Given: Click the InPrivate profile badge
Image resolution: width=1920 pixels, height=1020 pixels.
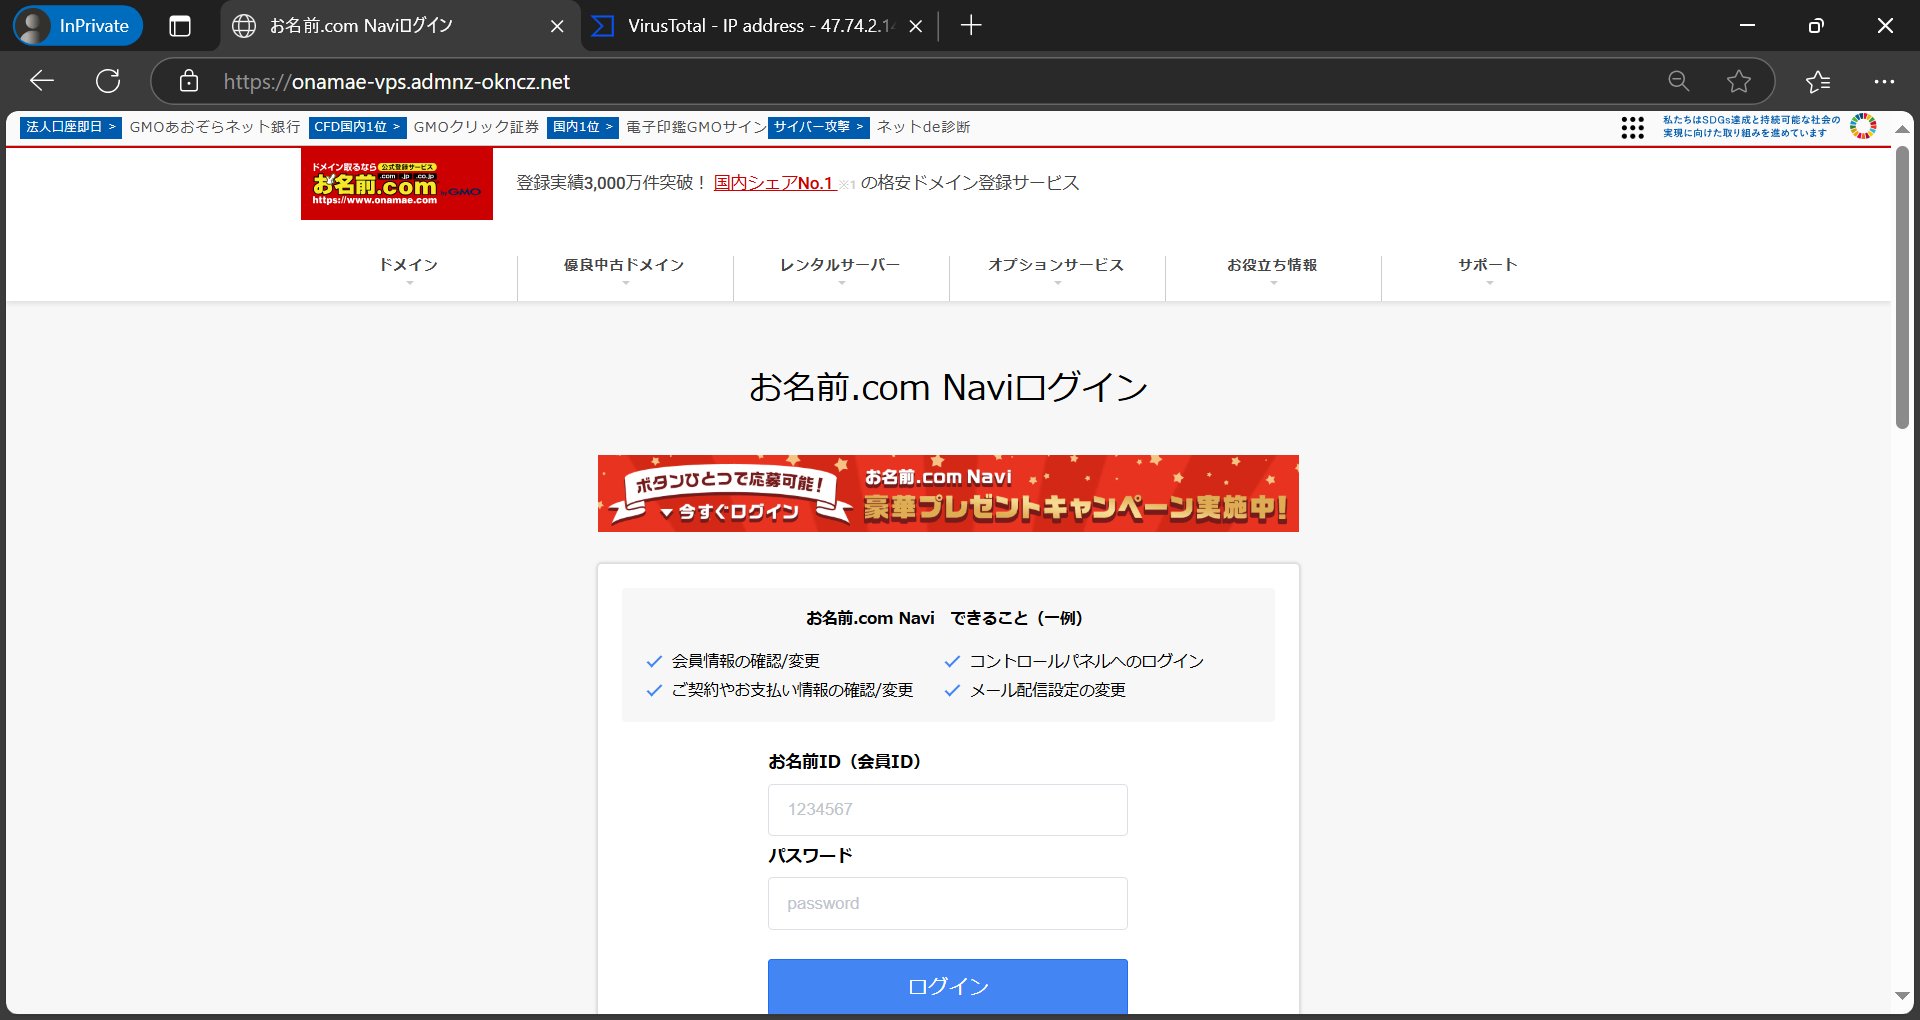Looking at the screenshot, I should pyautogui.click(x=78, y=26).
